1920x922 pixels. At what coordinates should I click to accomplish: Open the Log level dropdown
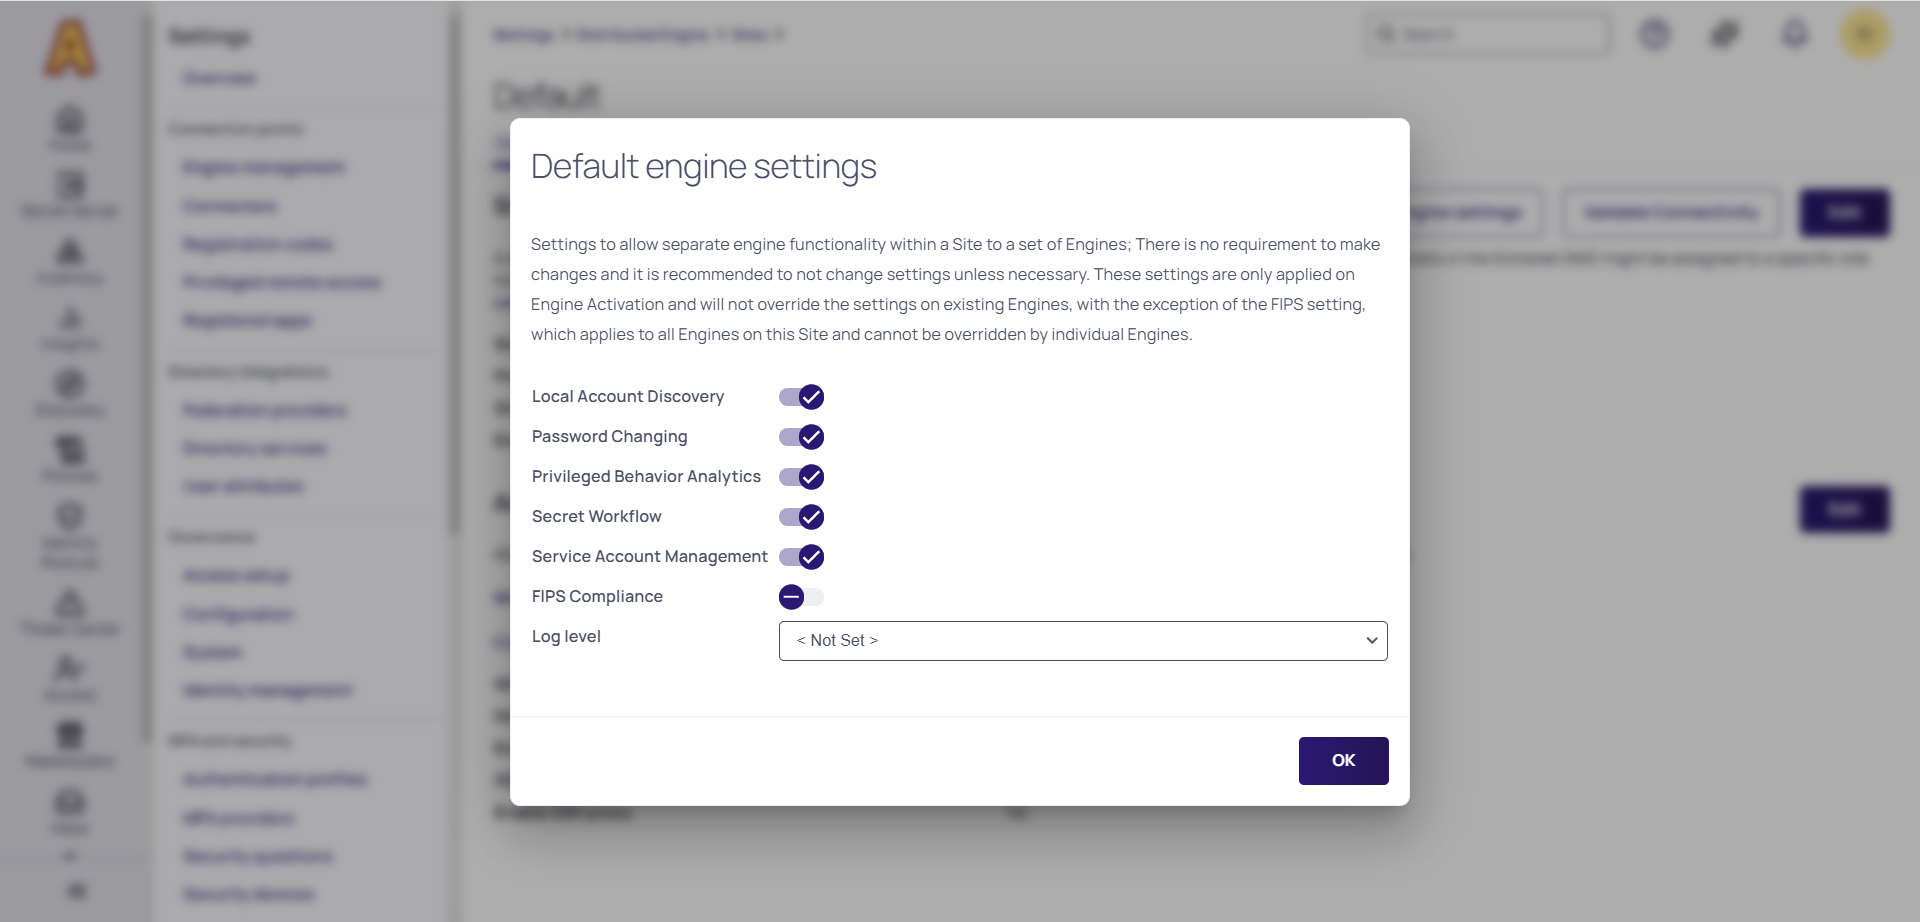1082,641
